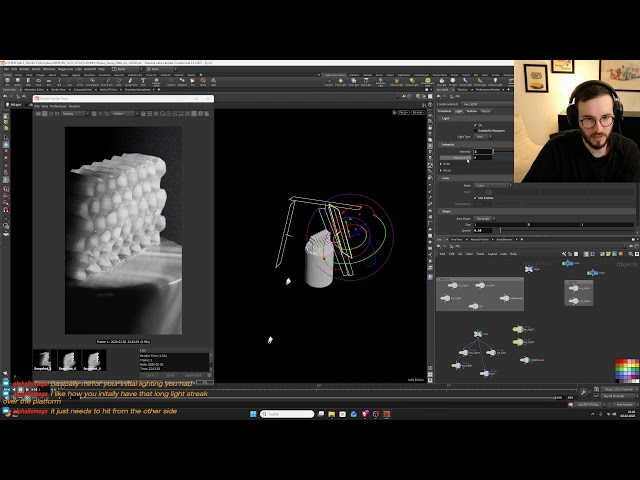
Task: Select the Sphere shelf tool
Action: (x=18, y=82)
